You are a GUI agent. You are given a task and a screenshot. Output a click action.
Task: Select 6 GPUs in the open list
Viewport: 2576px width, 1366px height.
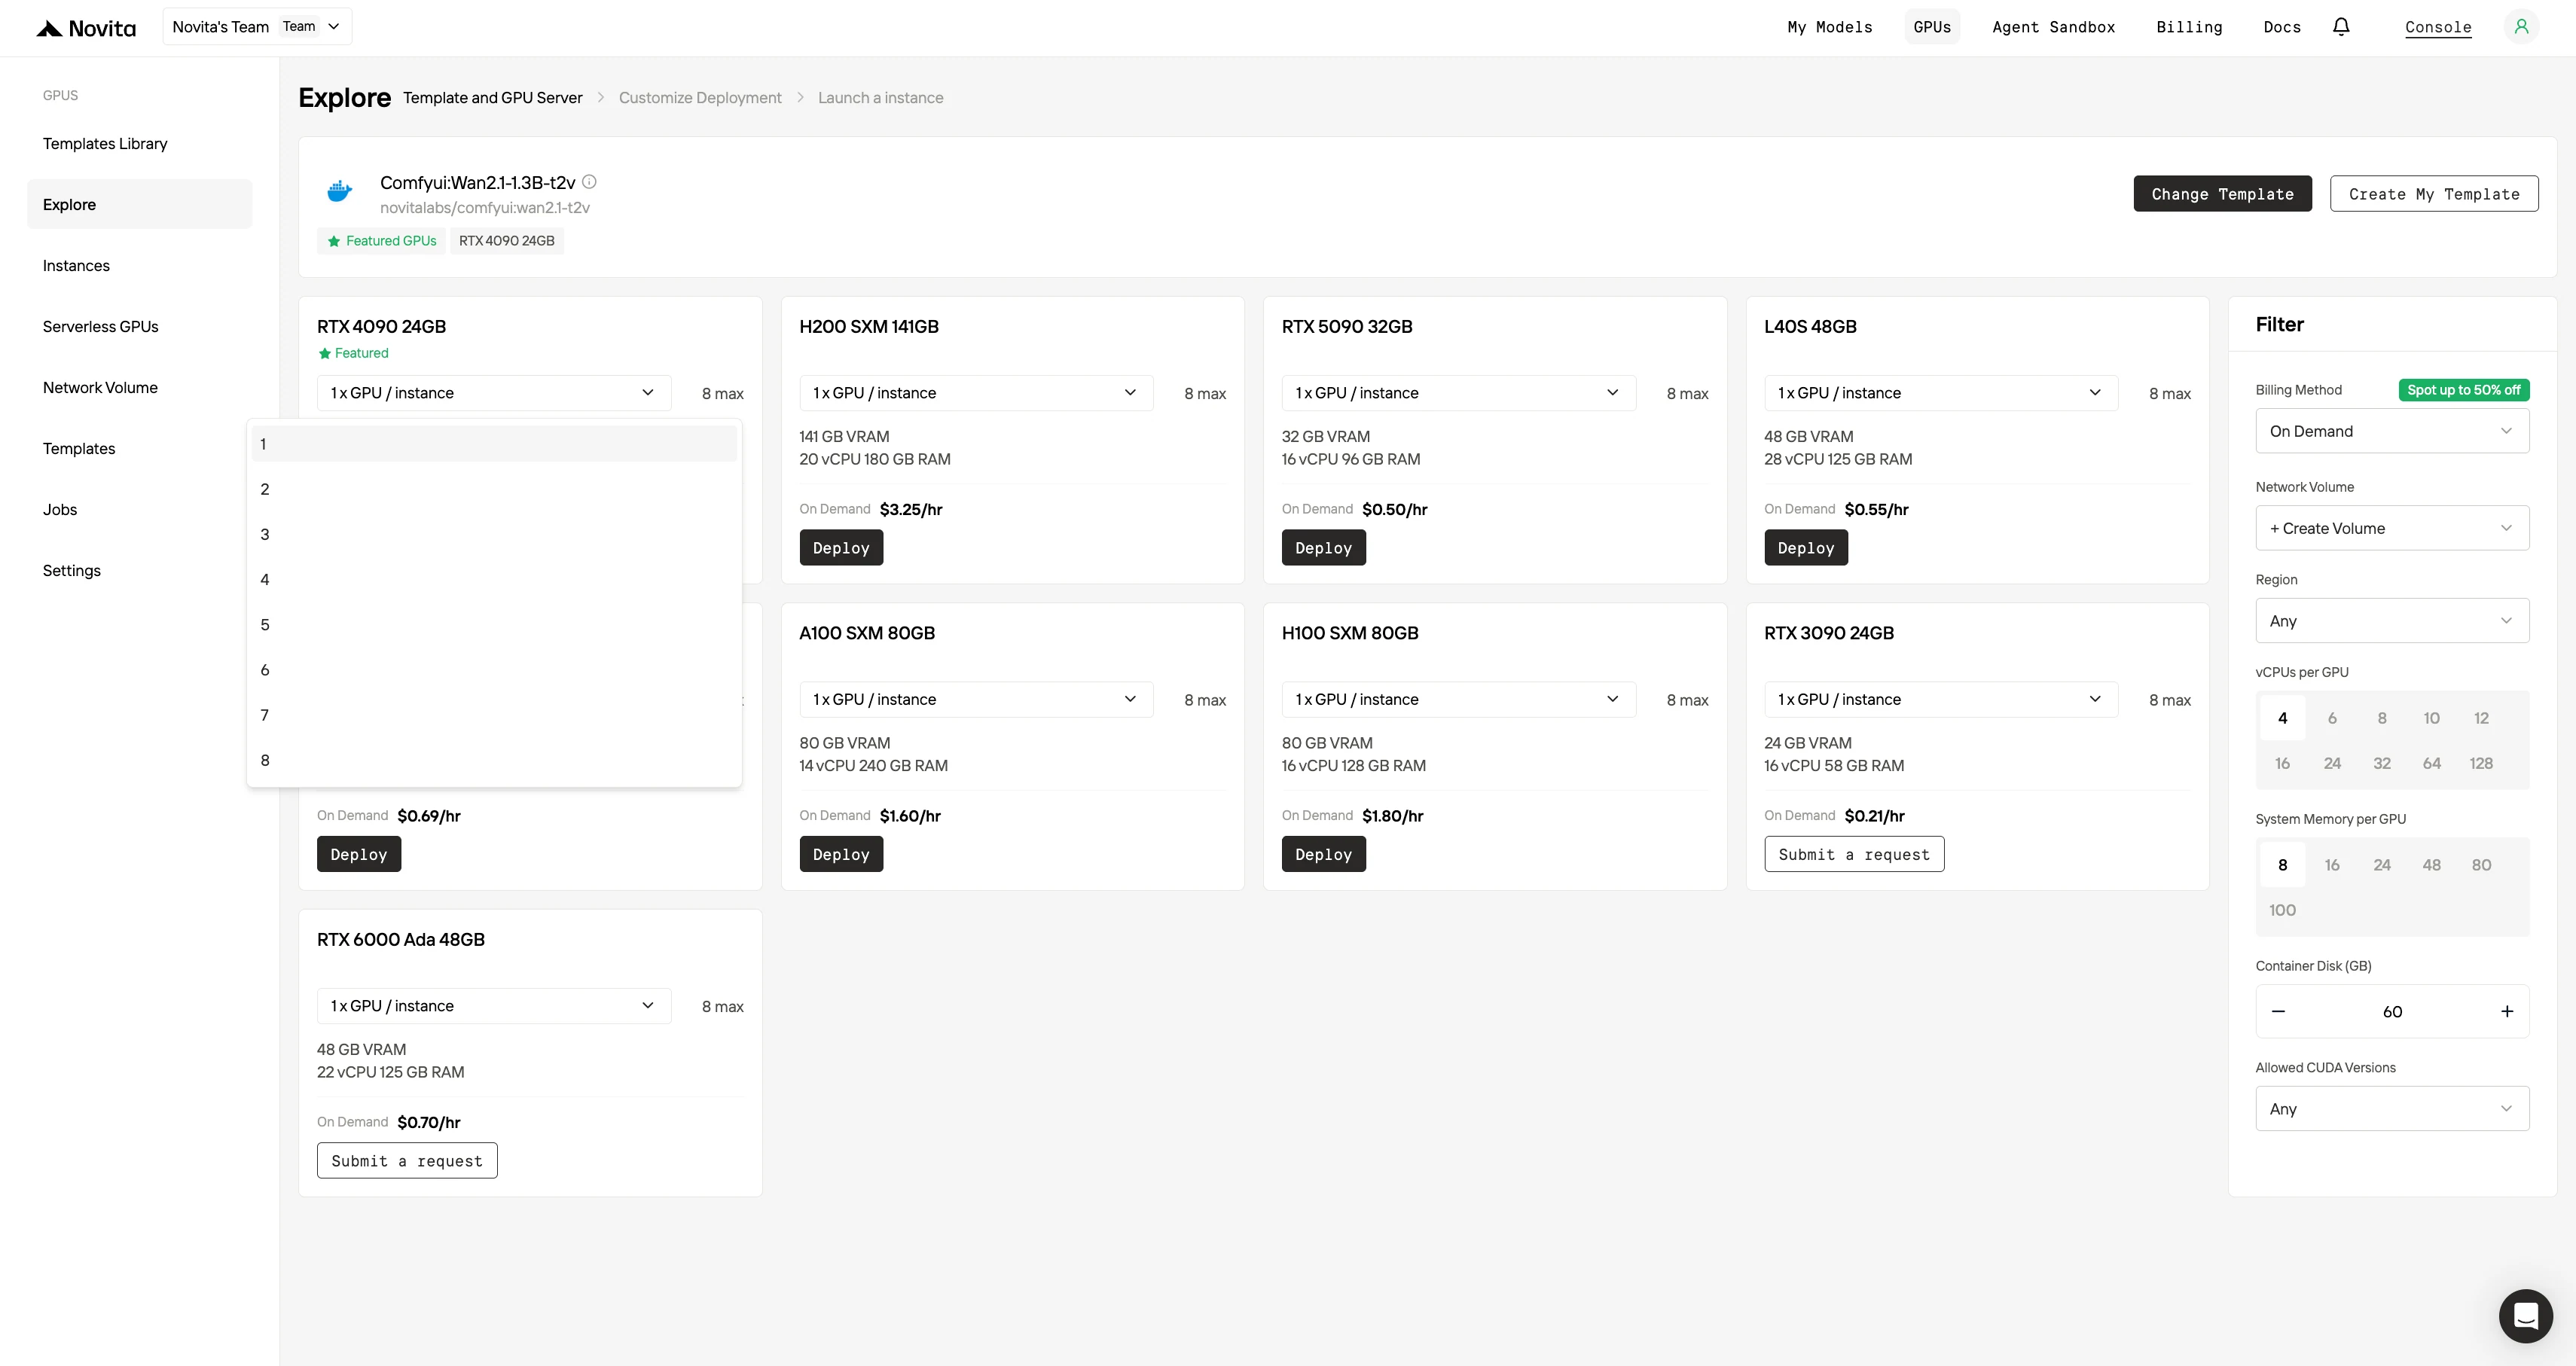coord(494,670)
